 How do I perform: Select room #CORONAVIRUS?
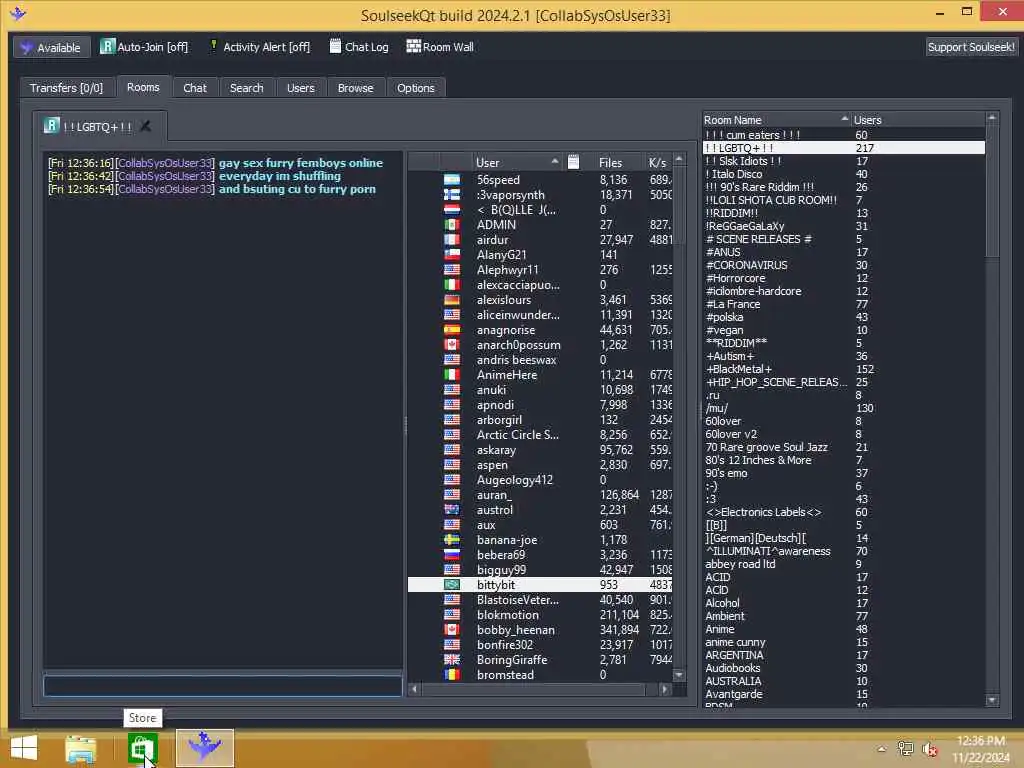[843, 265]
